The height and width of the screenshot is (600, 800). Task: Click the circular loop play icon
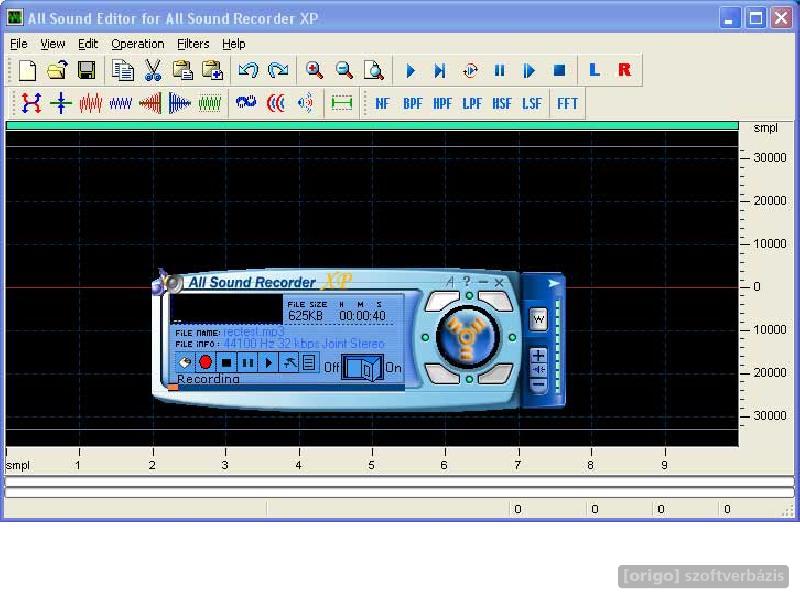click(x=470, y=70)
